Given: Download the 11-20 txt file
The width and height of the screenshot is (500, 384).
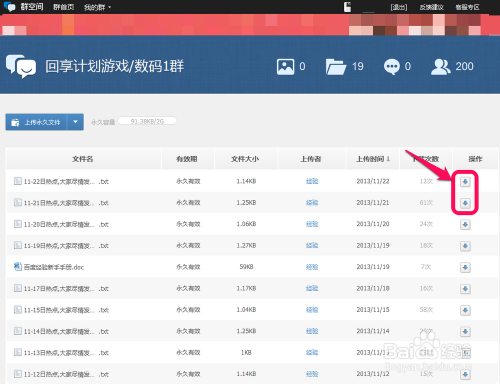Looking at the screenshot, I should click(465, 224).
